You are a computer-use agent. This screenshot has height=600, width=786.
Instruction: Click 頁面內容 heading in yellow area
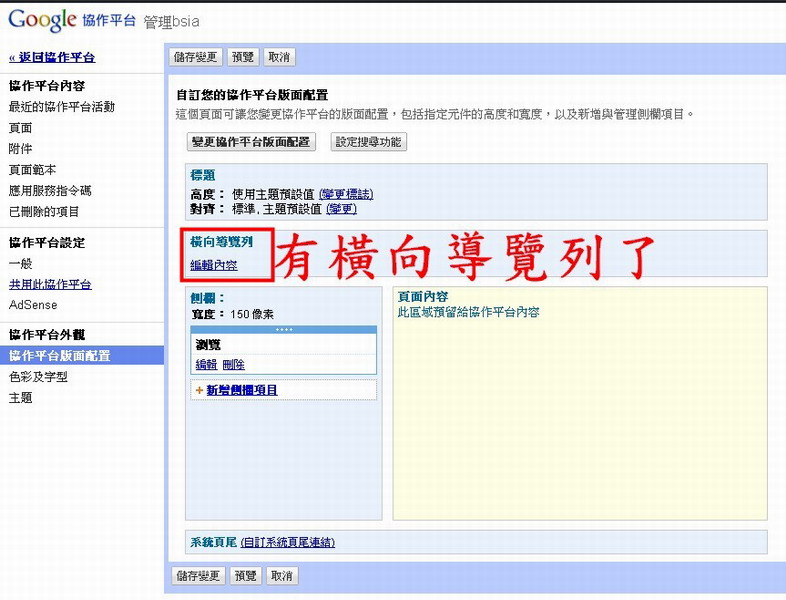point(423,296)
